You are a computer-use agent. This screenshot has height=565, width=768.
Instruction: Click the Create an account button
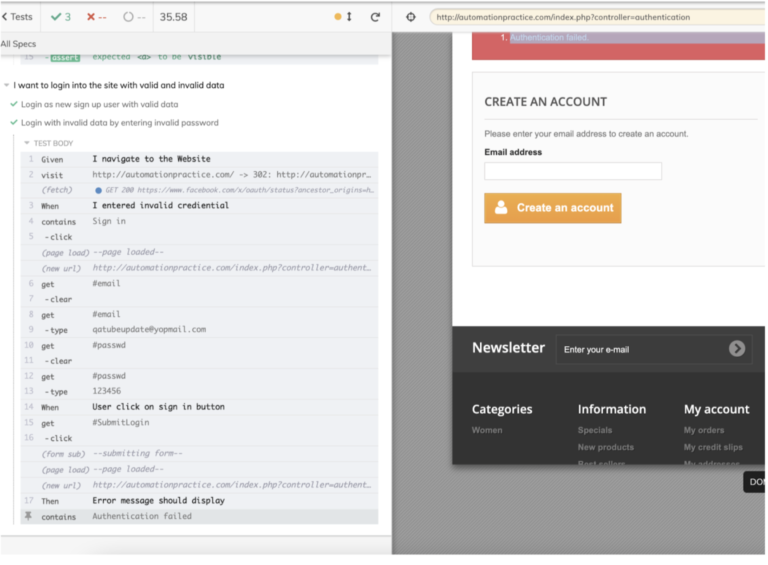552,208
